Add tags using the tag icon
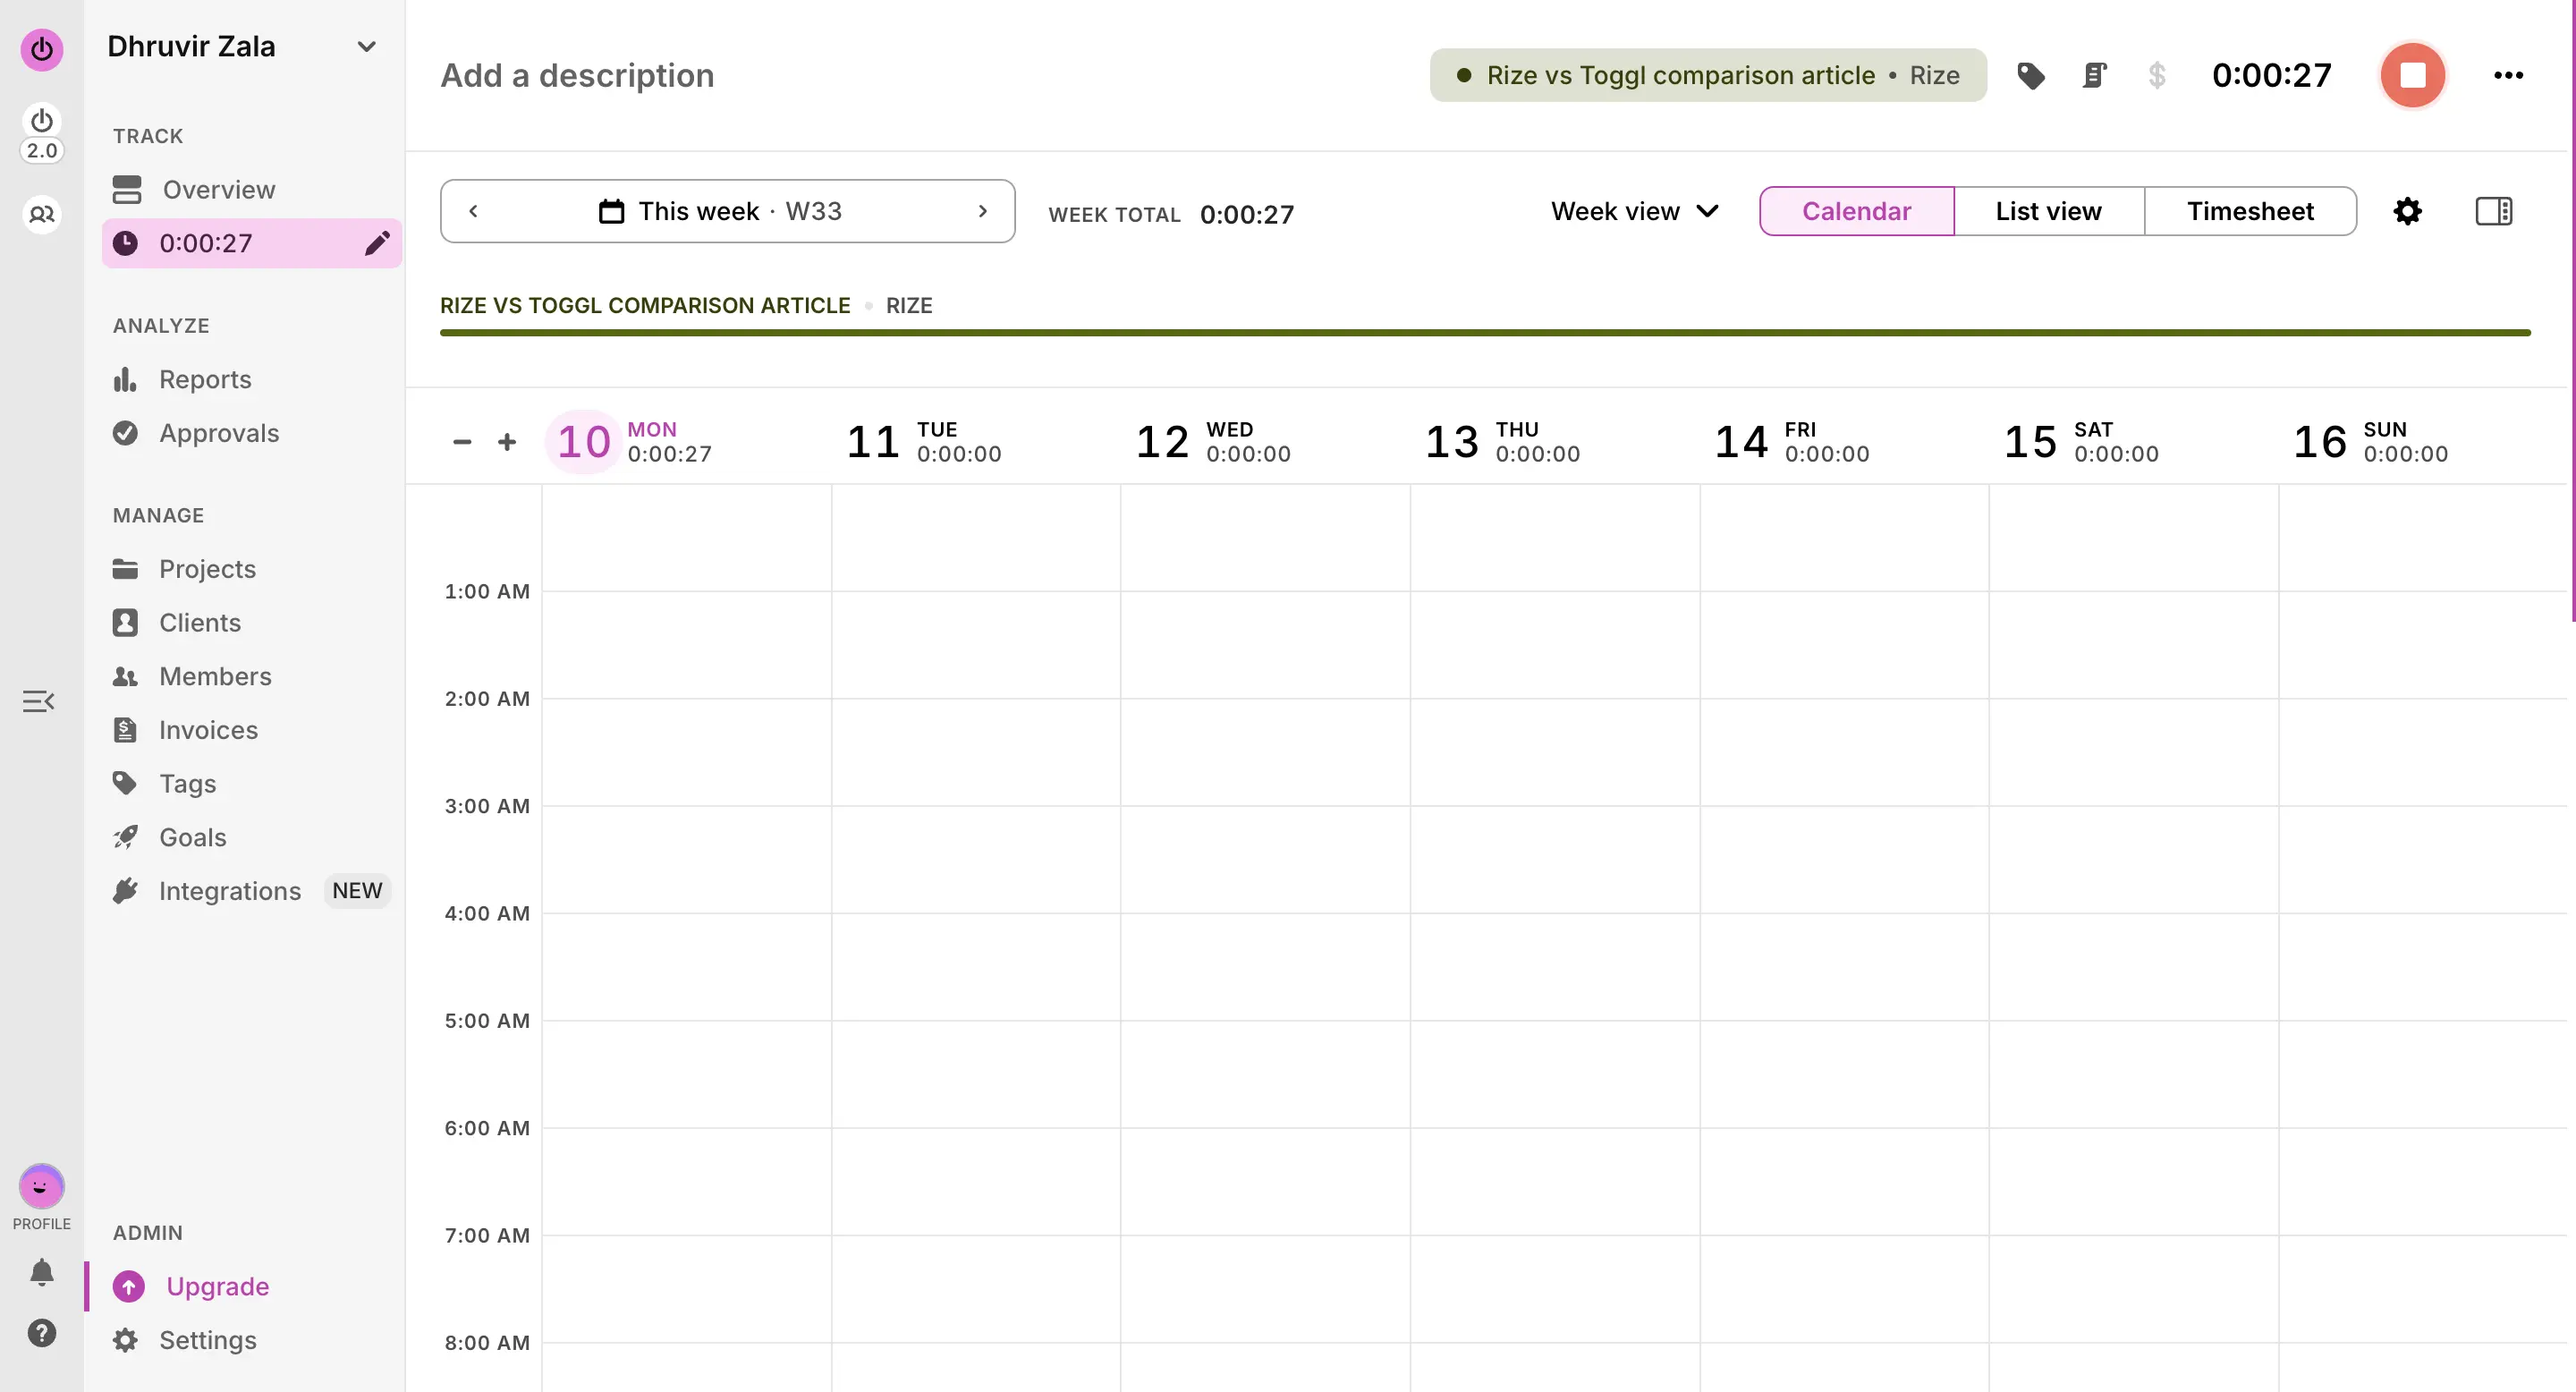 coord(2031,75)
